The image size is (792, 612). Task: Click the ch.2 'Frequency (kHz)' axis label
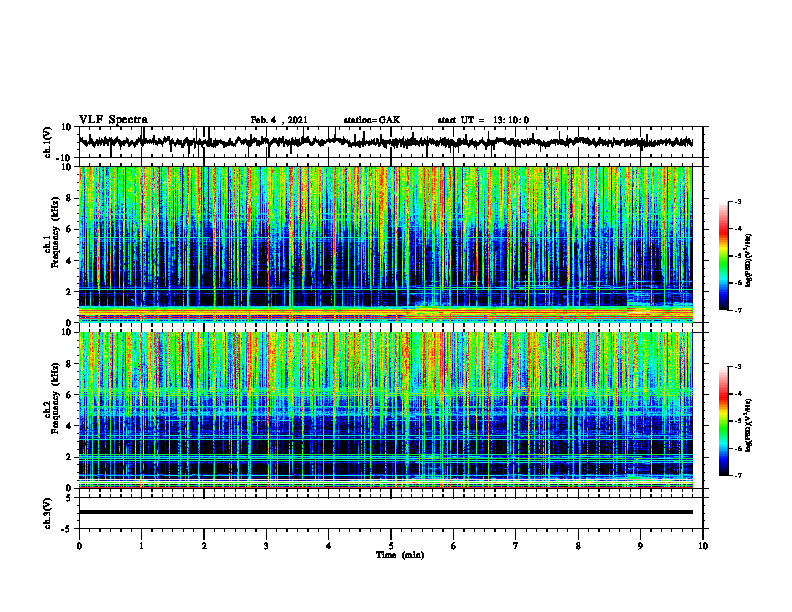(55, 398)
